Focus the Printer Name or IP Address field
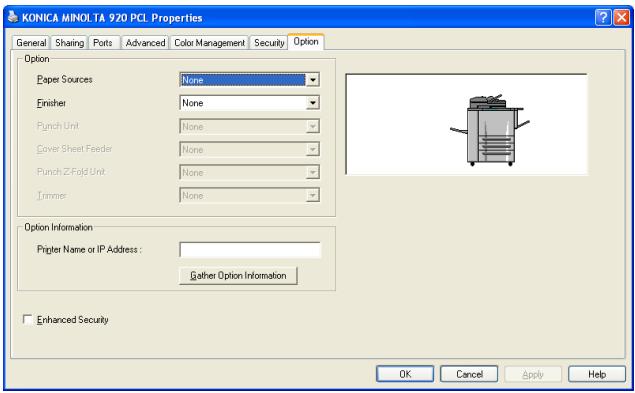 pyautogui.click(x=250, y=250)
